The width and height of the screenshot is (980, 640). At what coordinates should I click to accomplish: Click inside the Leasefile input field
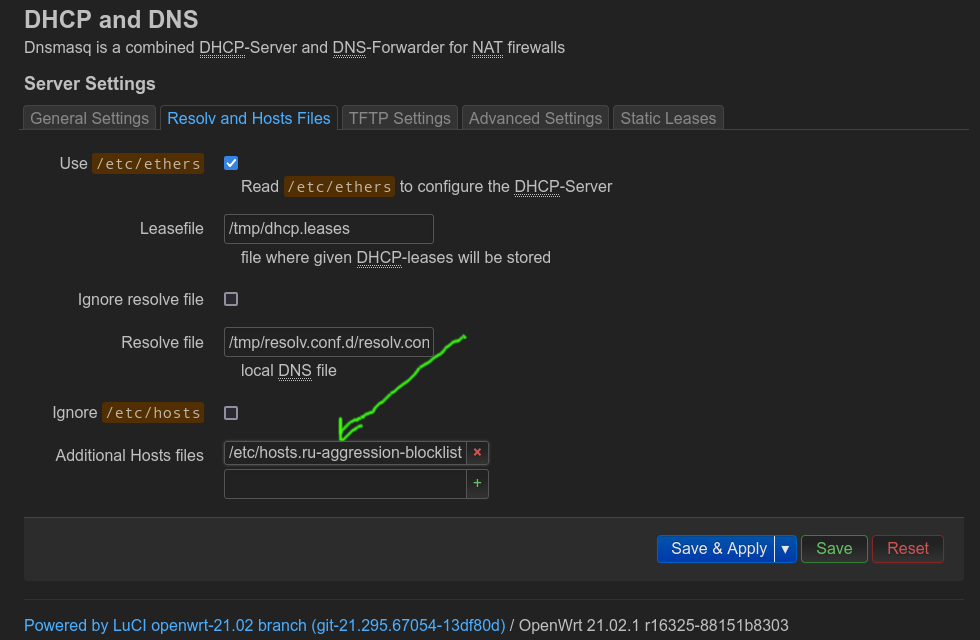click(x=328, y=228)
